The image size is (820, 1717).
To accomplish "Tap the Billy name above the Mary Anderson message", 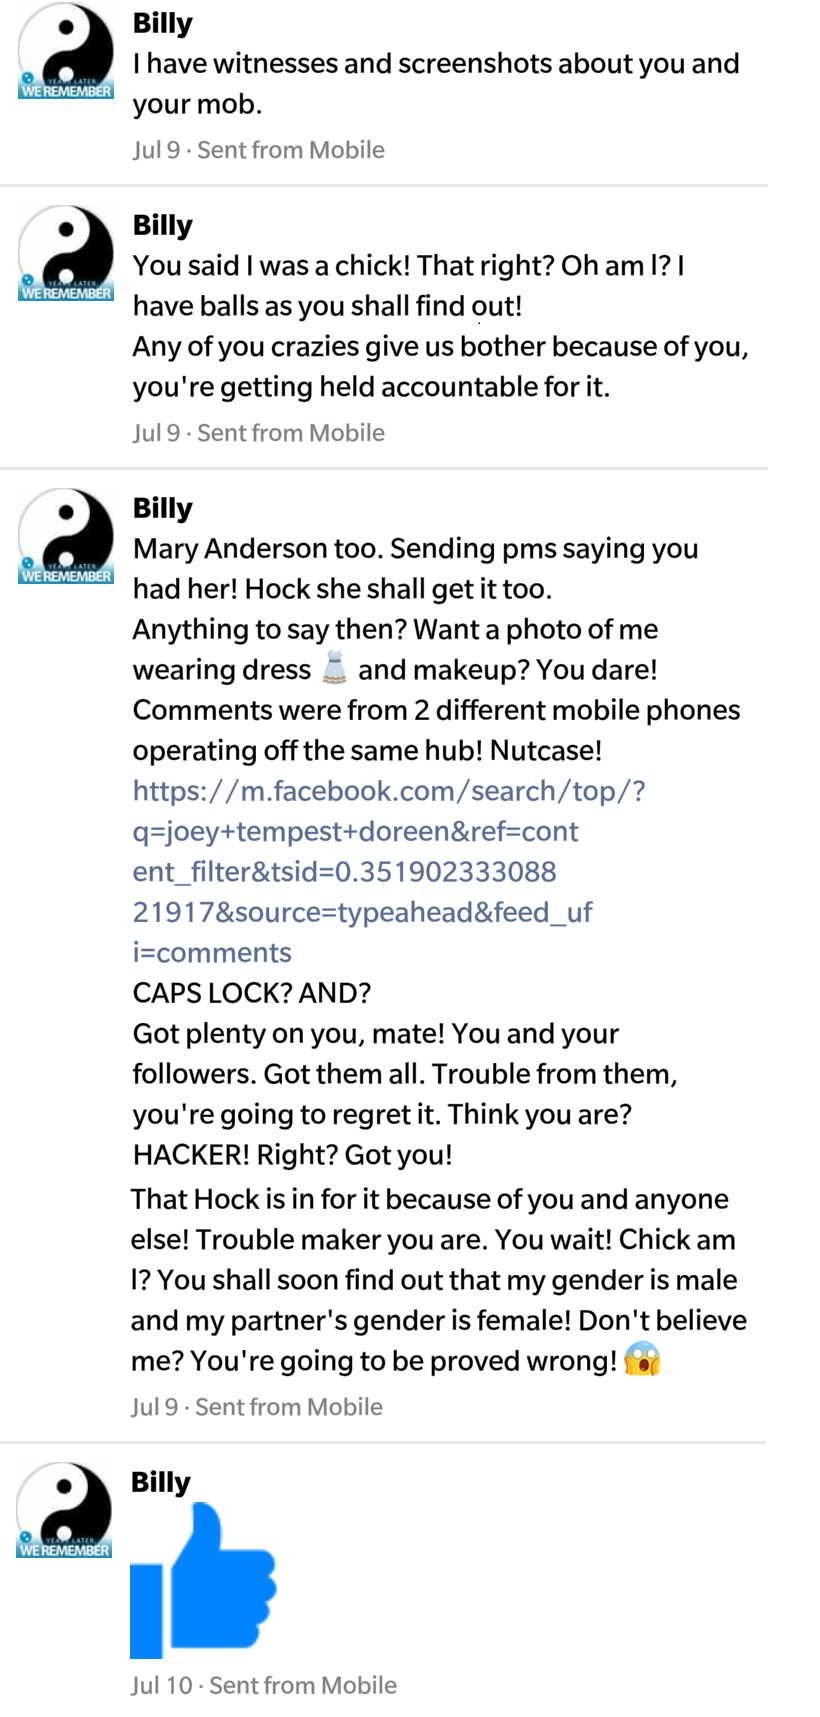I will 163,508.
